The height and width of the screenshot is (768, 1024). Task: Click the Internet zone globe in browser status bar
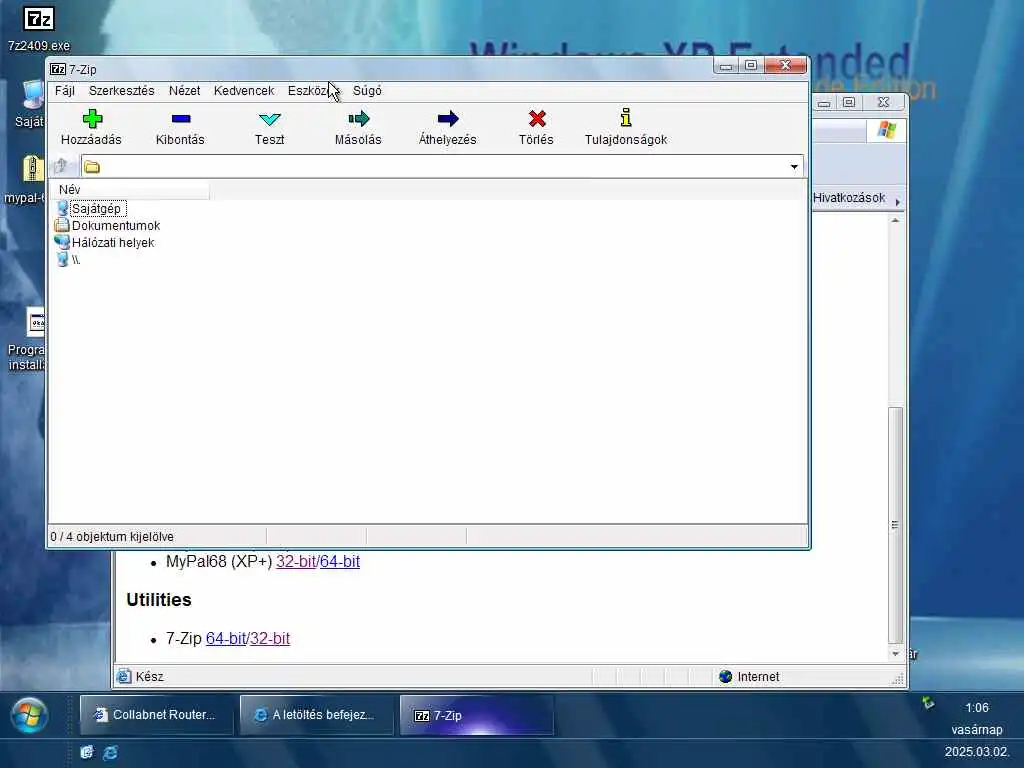[726, 677]
